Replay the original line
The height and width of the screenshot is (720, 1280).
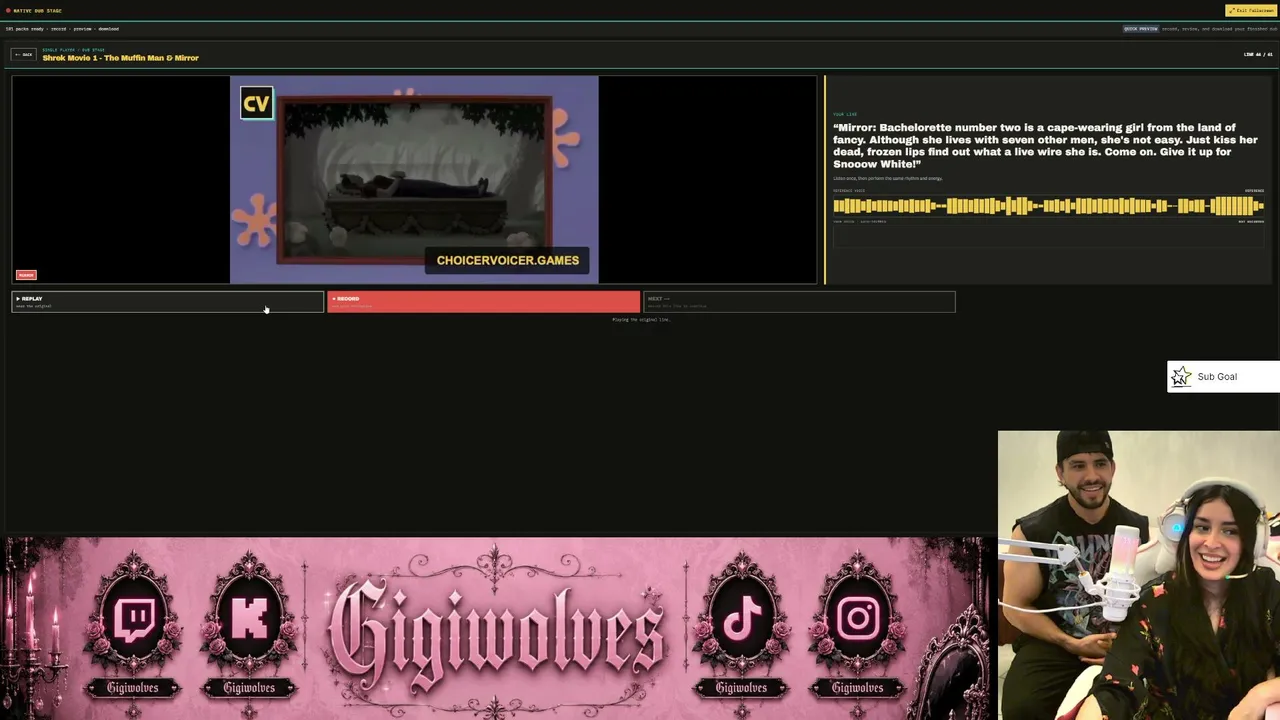(x=168, y=302)
